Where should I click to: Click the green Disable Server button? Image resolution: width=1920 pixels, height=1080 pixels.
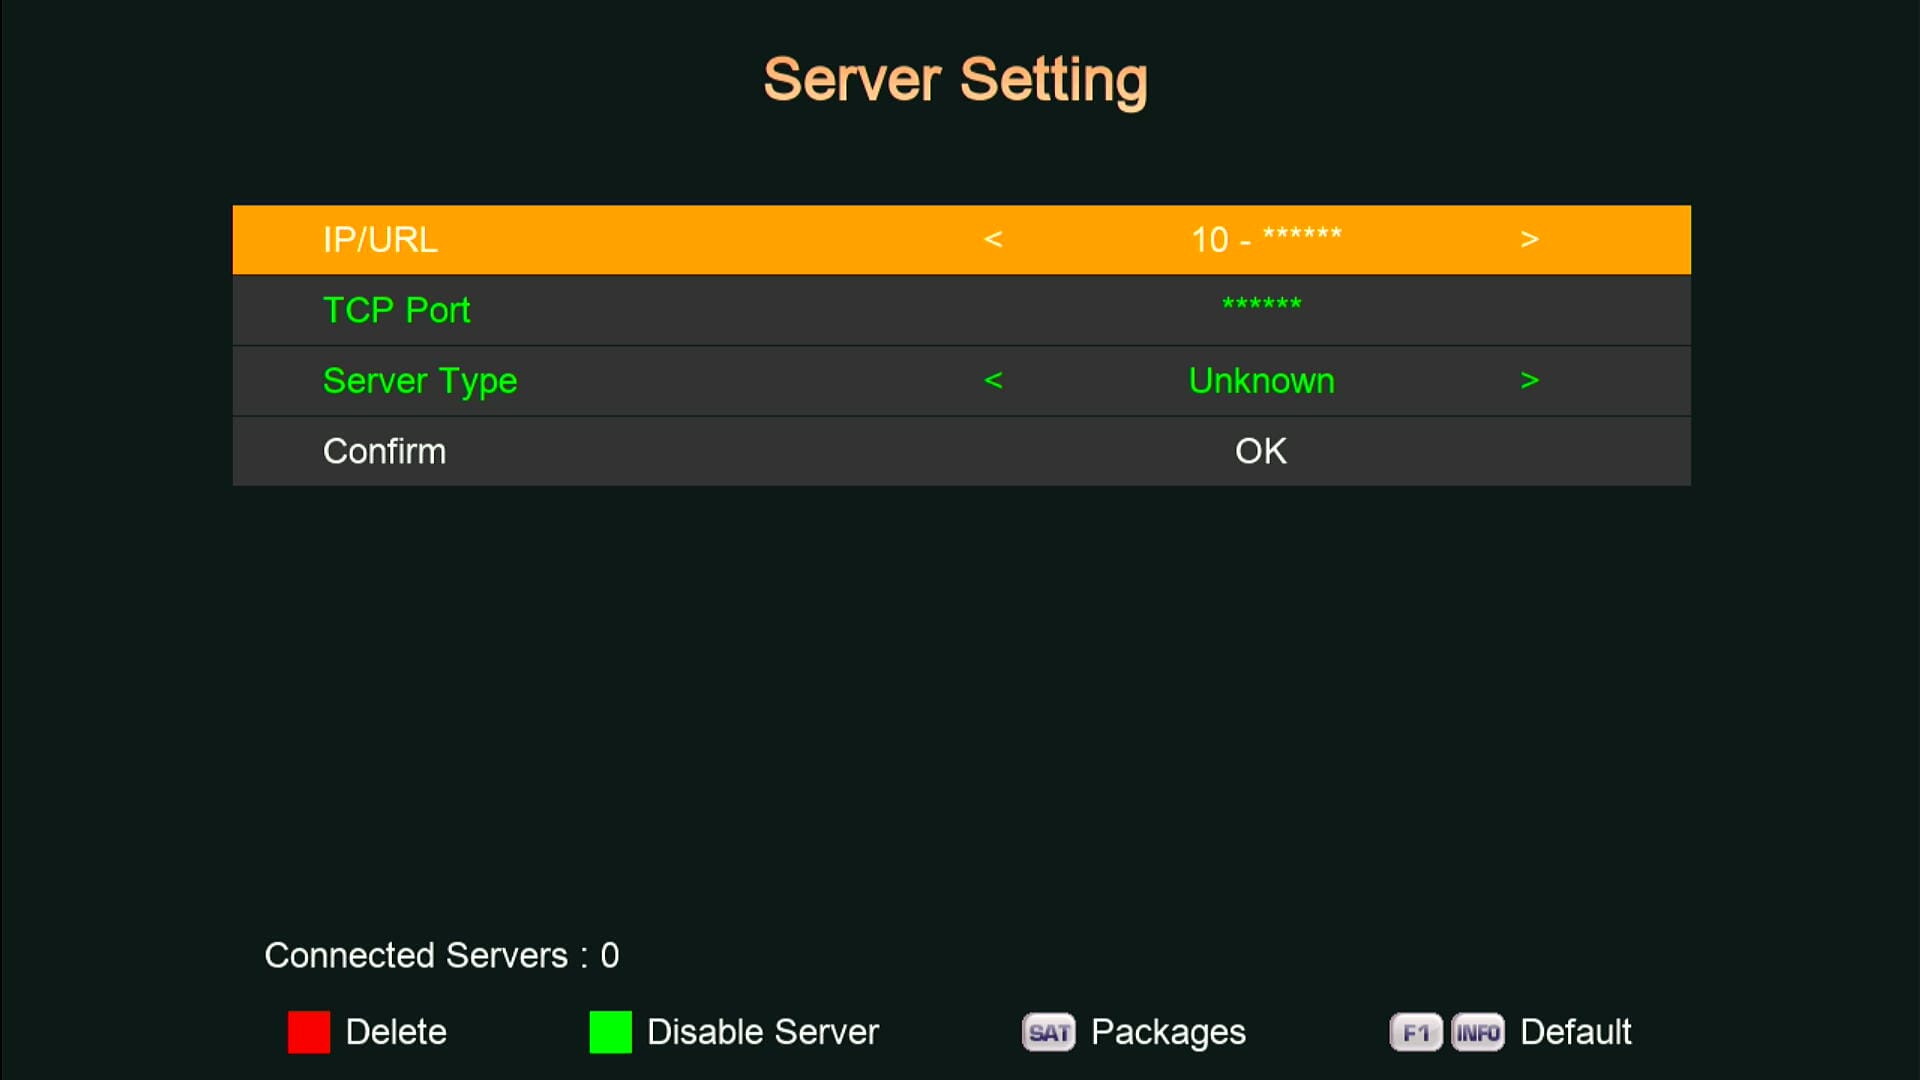click(x=610, y=1032)
